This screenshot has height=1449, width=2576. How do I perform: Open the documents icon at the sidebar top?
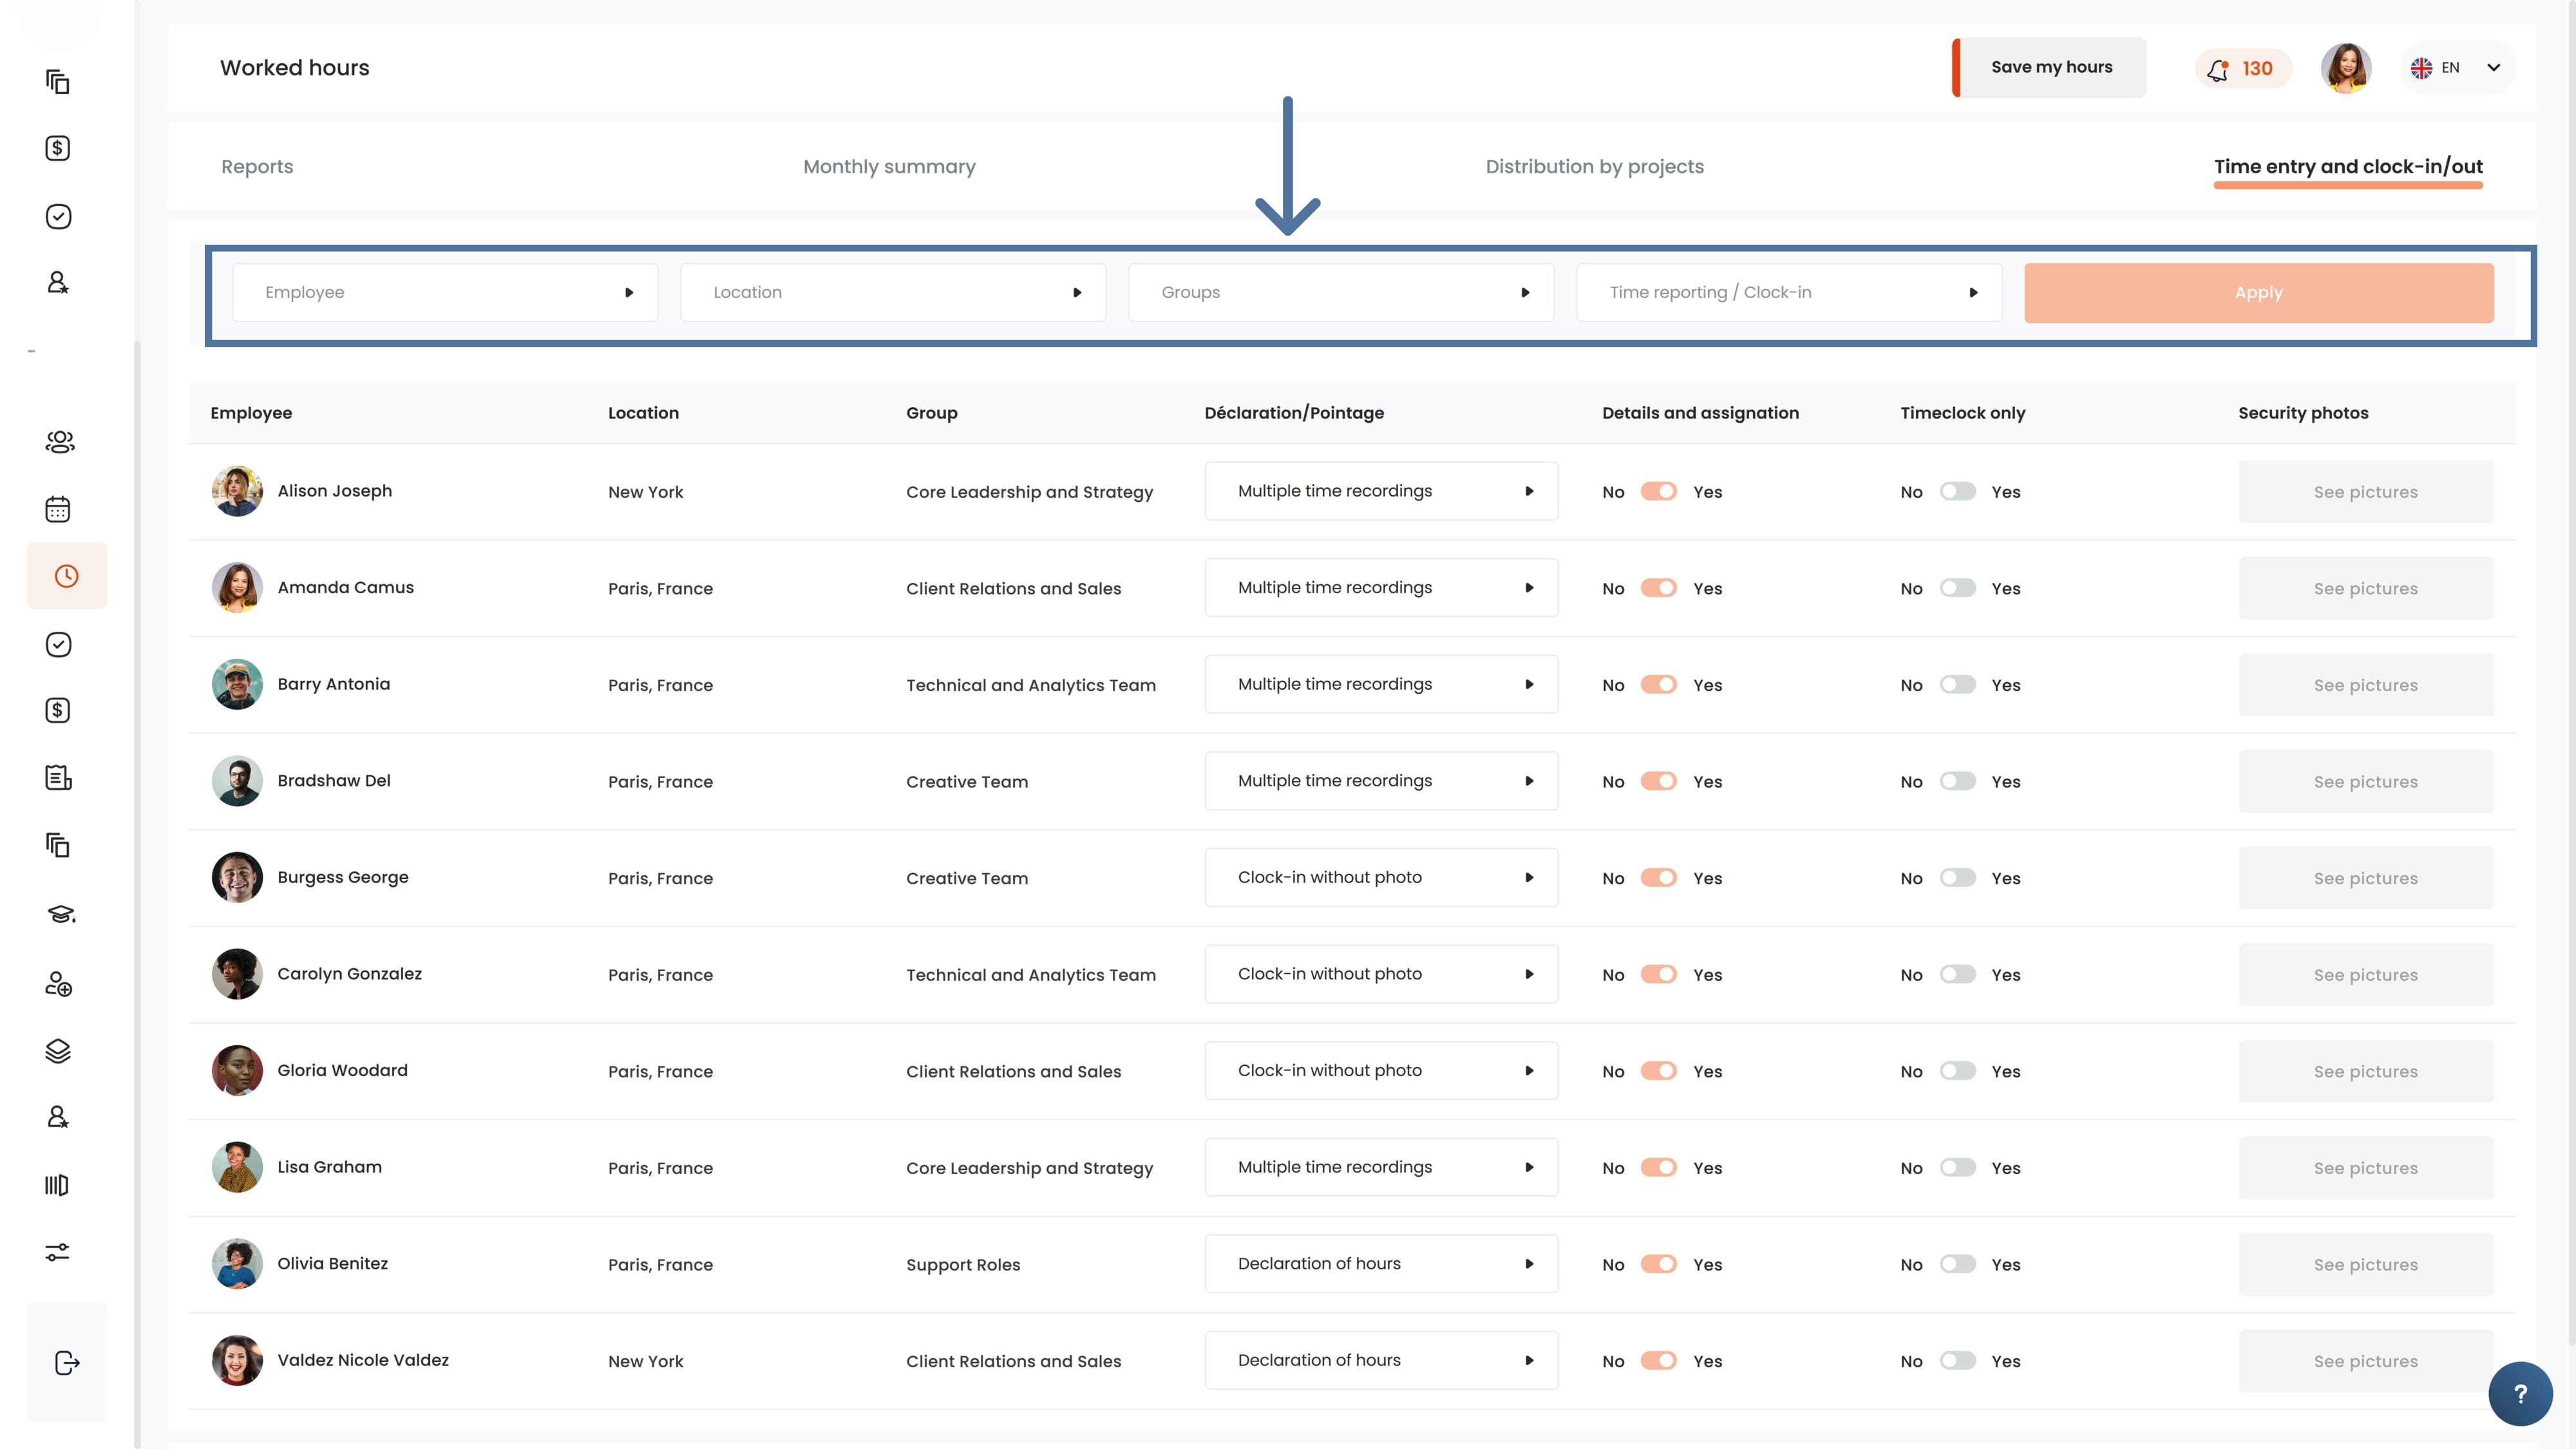[58, 81]
